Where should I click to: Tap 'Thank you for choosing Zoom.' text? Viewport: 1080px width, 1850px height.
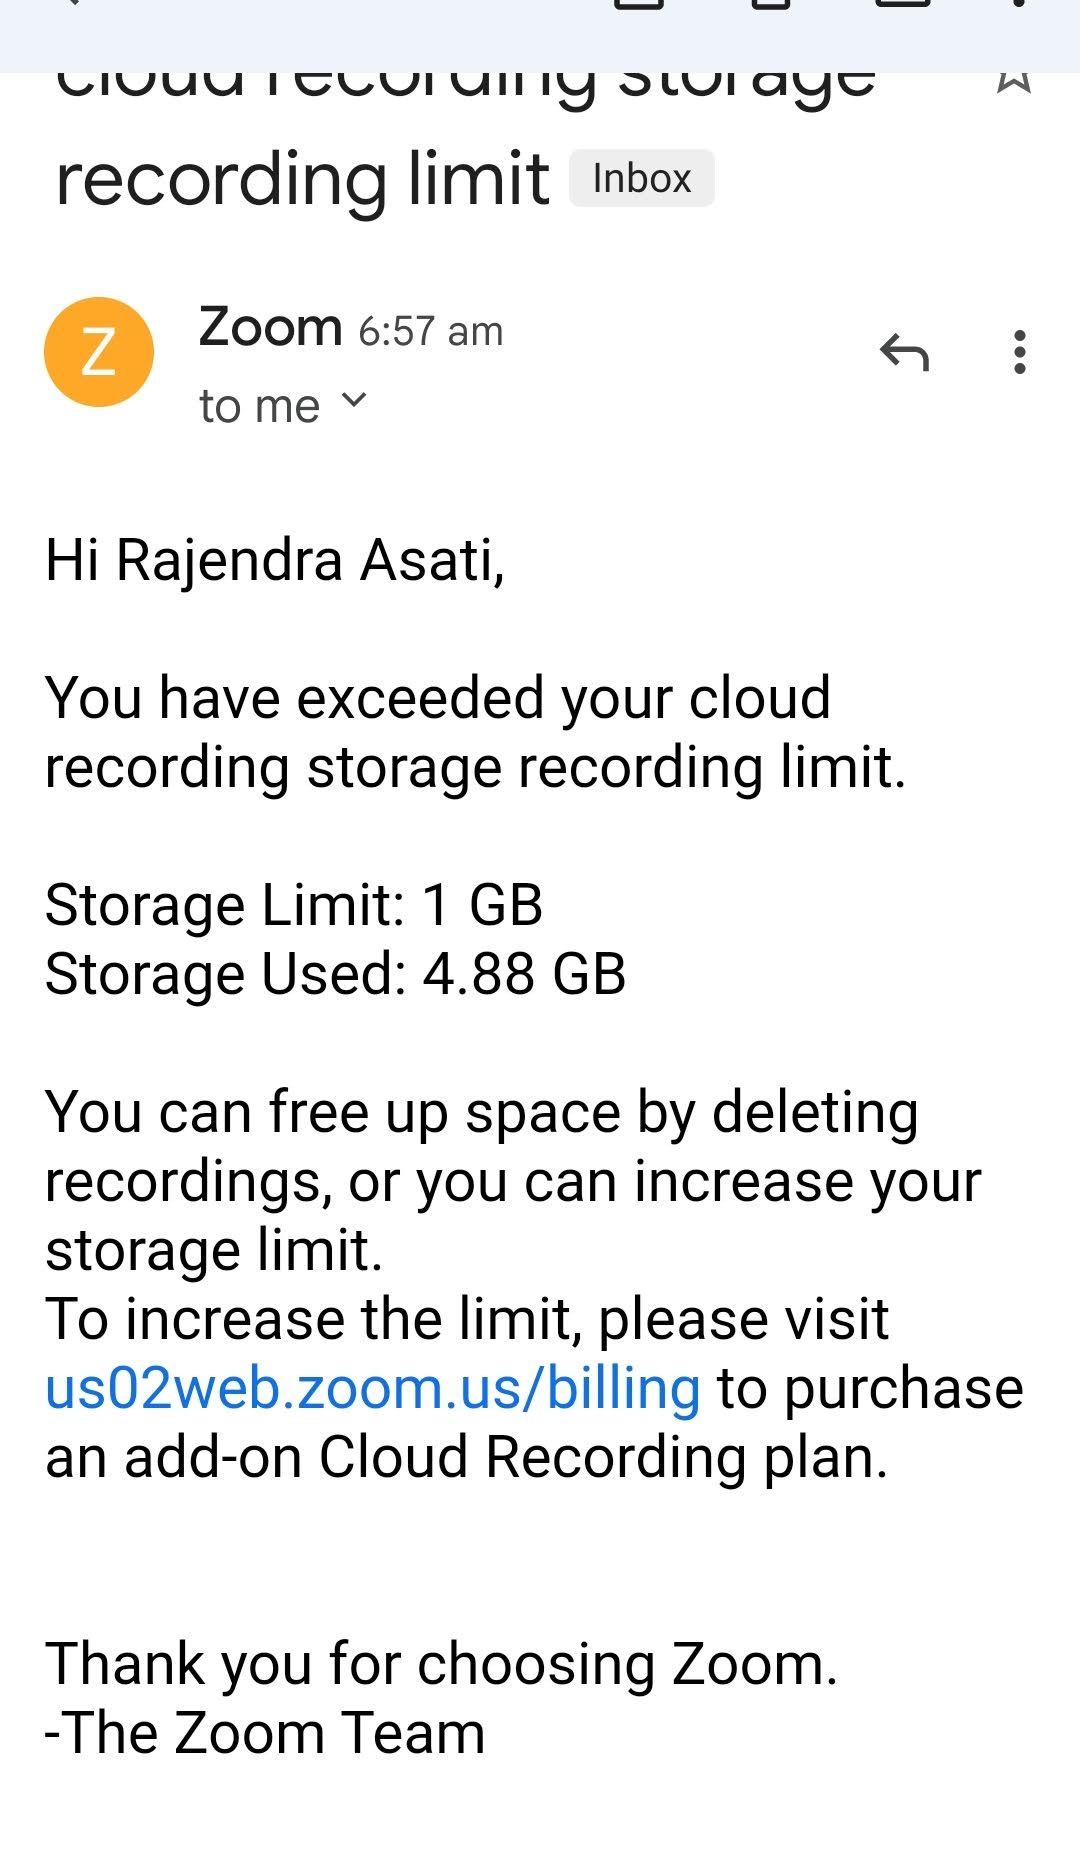tap(441, 1665)
